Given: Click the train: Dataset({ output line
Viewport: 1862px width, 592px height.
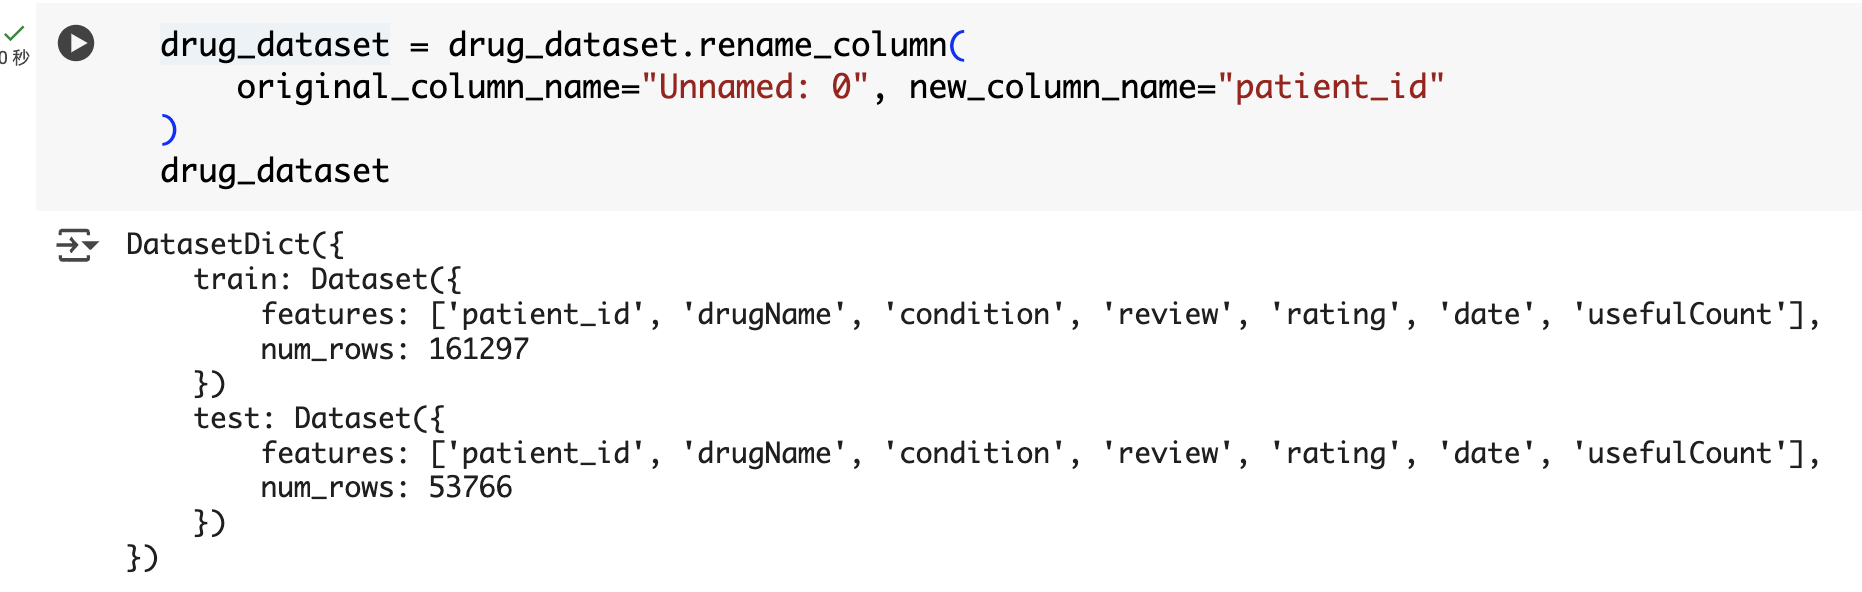Looking at the screenshot, I should pos(327,279).
